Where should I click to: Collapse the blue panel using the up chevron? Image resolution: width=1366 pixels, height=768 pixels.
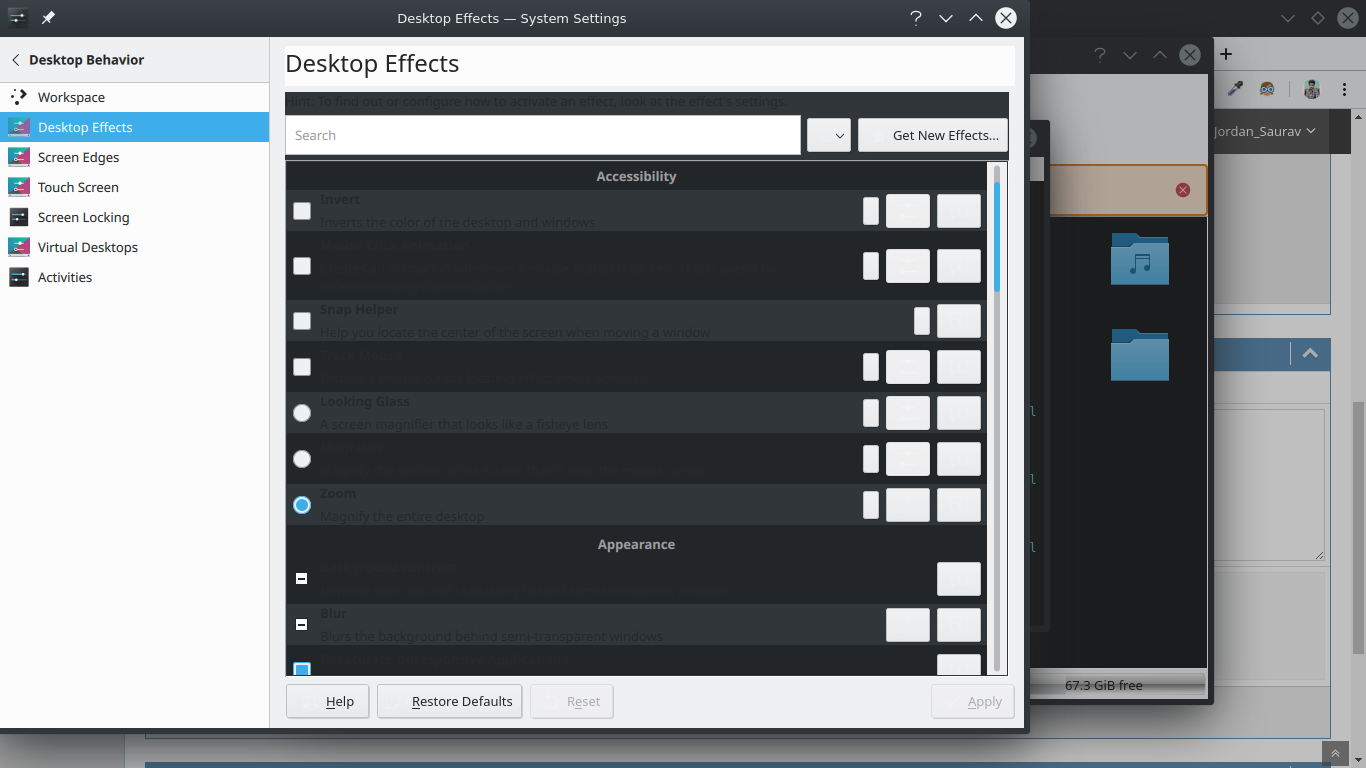1310,353
